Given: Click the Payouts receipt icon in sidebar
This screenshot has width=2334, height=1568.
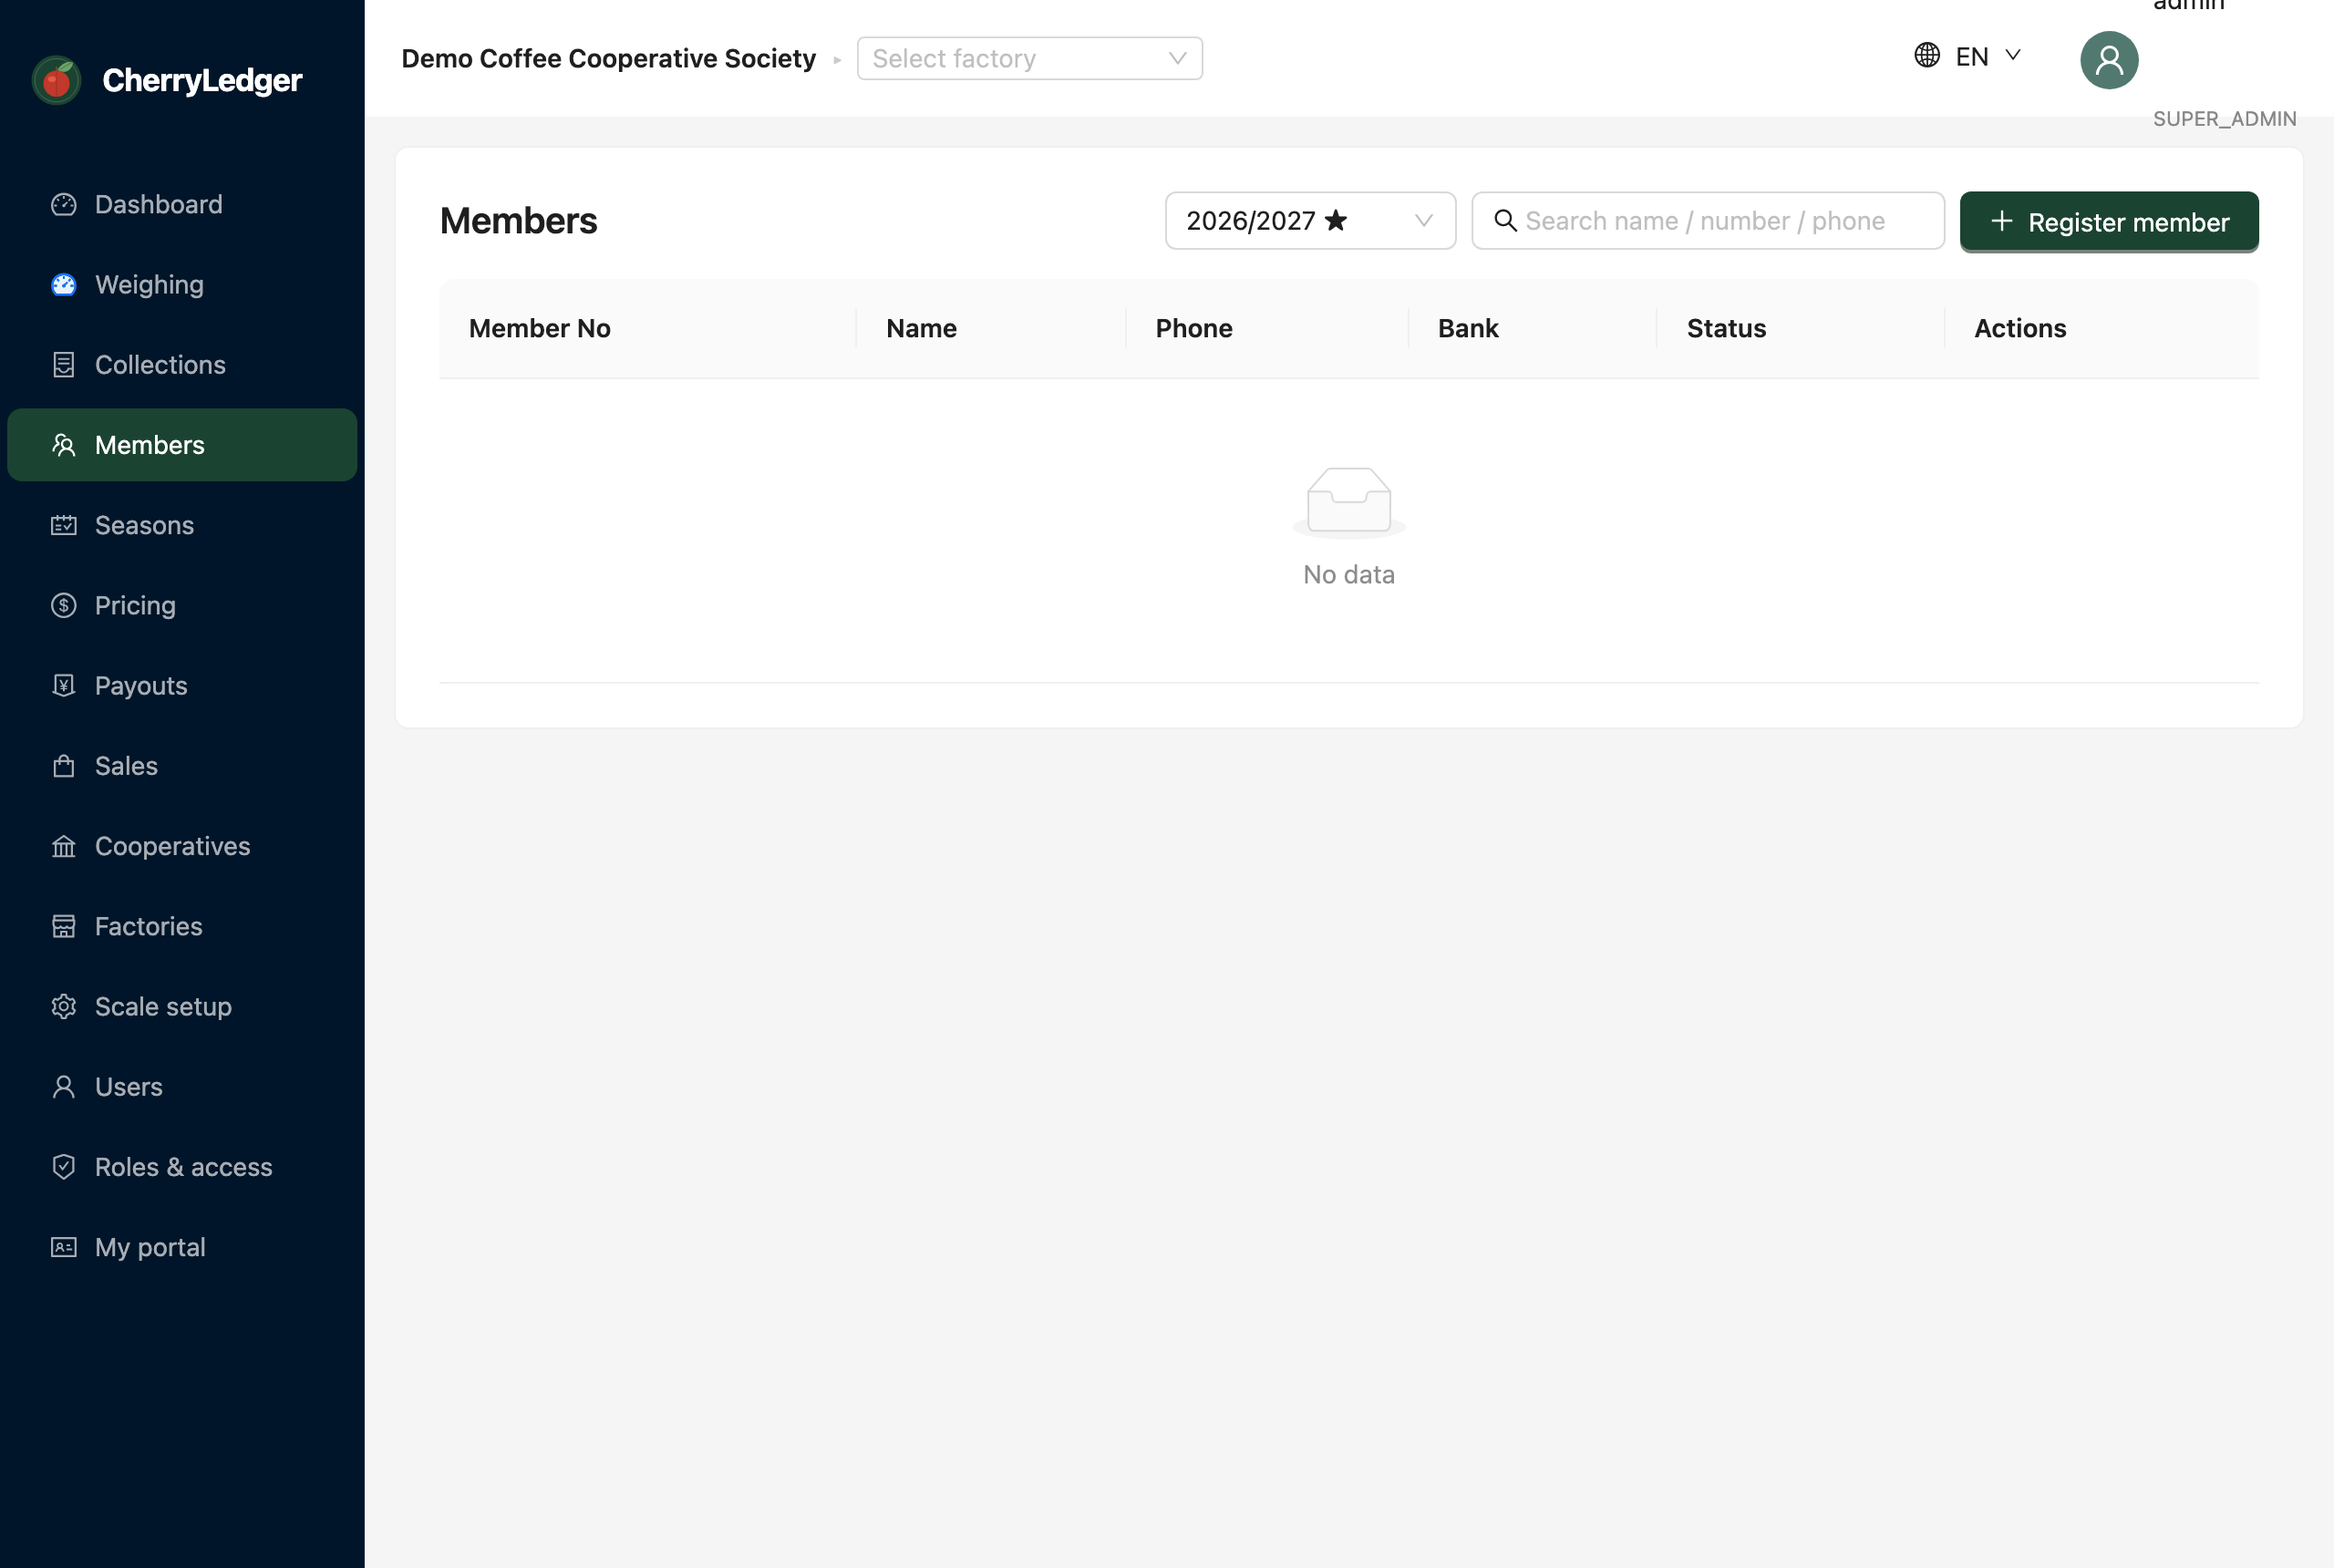Looking at the screenshot, I should coord(64,685).
